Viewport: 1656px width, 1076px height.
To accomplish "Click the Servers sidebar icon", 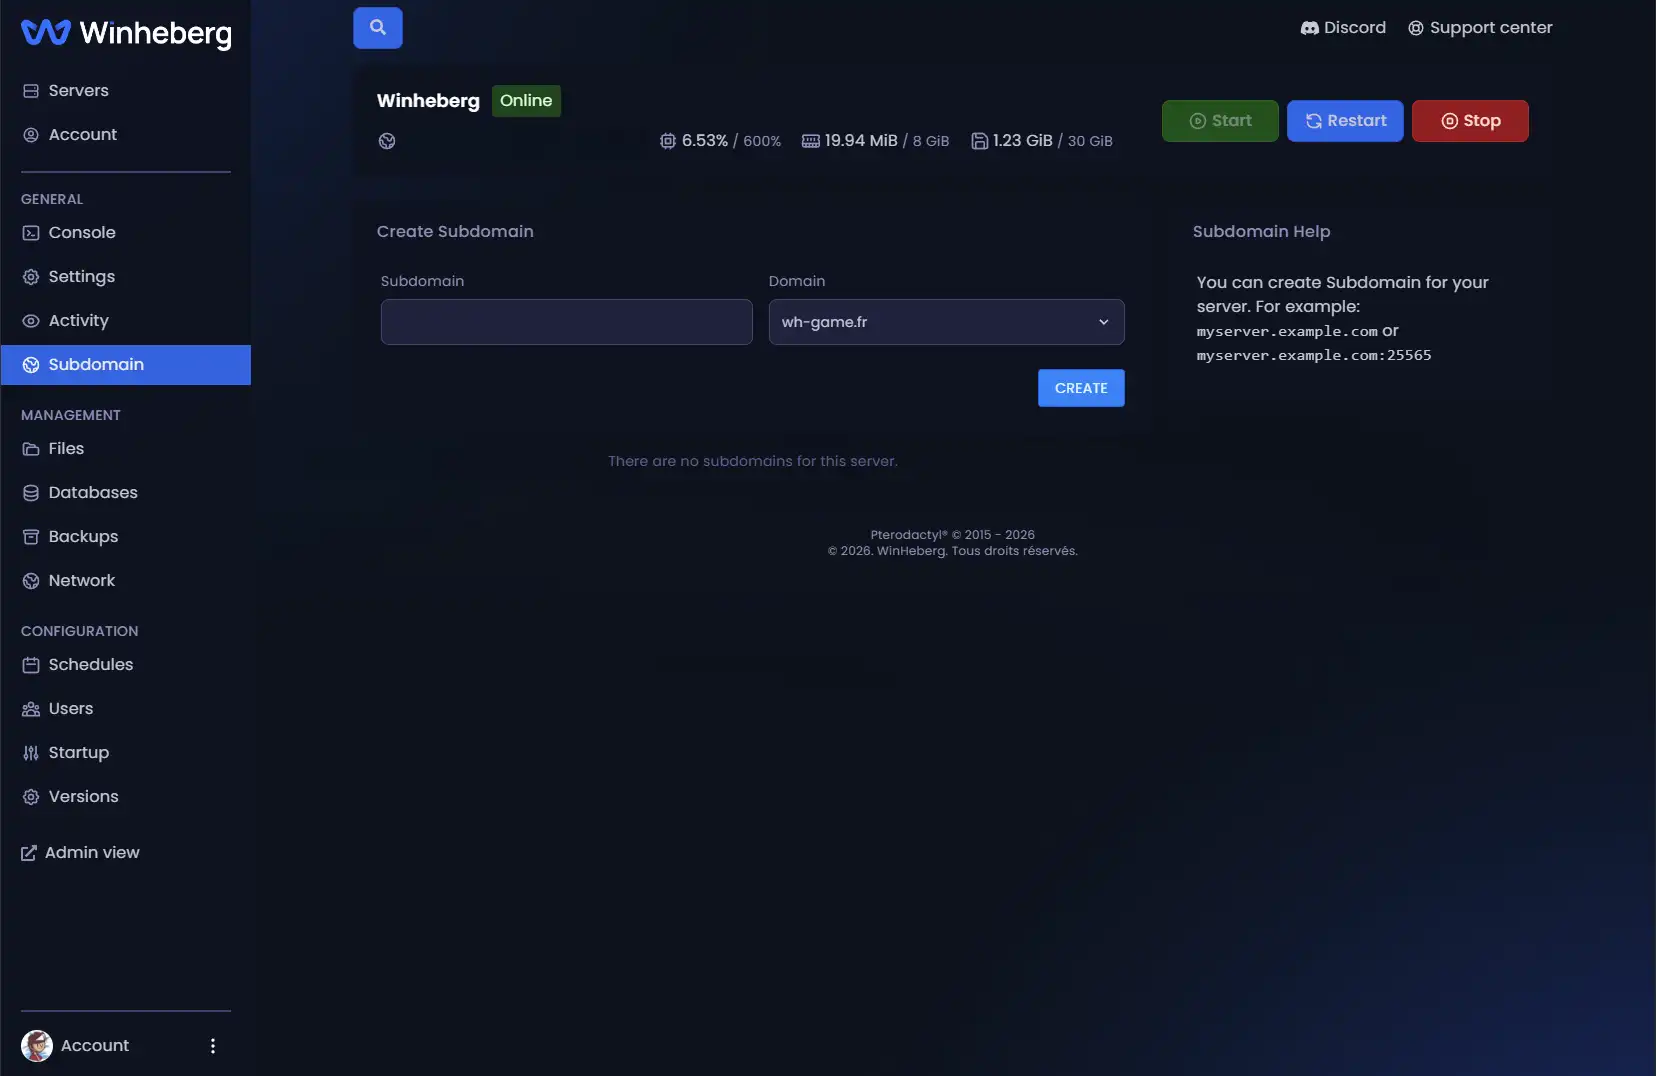I will (31, 91).
